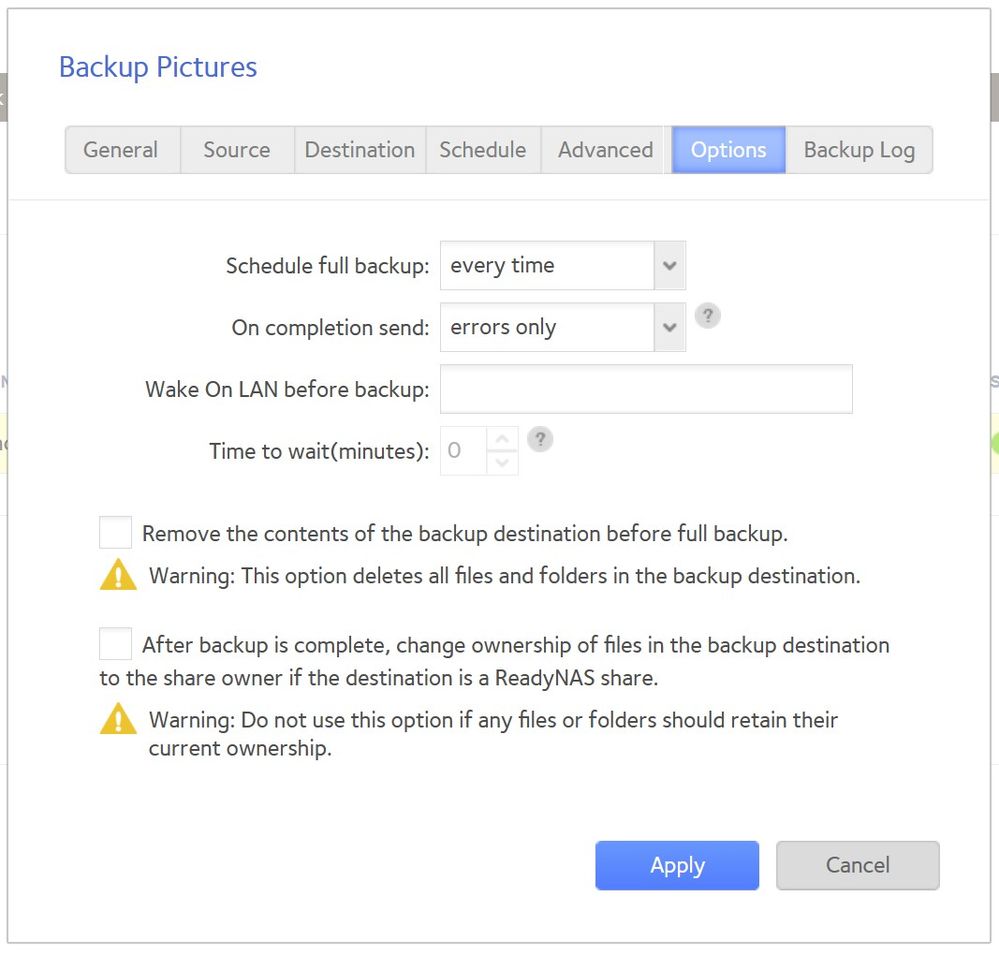Click help icon next to Time to wait
The height and width of the screenshot is (955, 999).
coord(540,440)
